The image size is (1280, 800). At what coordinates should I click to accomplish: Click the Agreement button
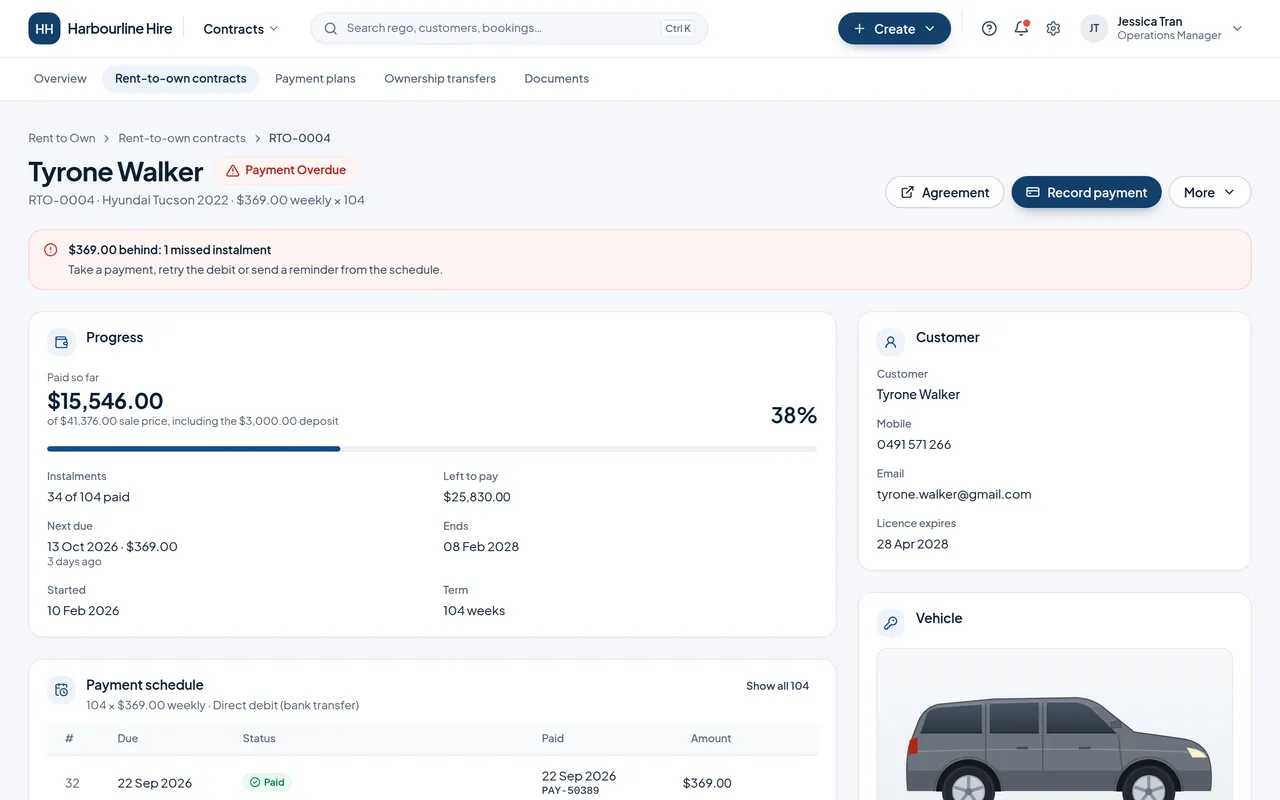pyautogui.click(x=945, y=192)
